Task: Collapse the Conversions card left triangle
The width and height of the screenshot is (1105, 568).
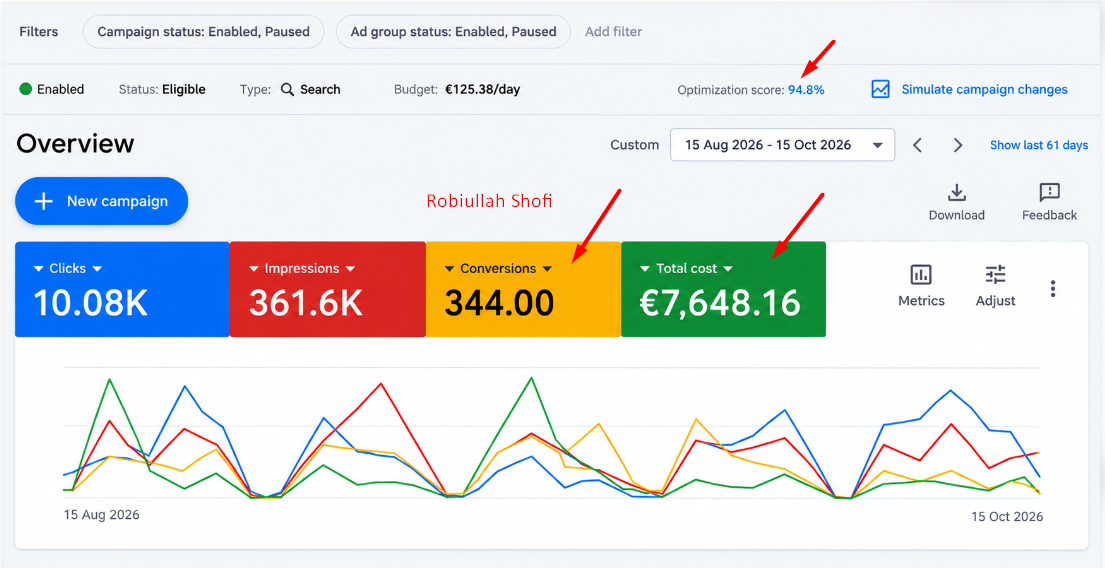Action: pyautogui.click(x=450, y=268)
